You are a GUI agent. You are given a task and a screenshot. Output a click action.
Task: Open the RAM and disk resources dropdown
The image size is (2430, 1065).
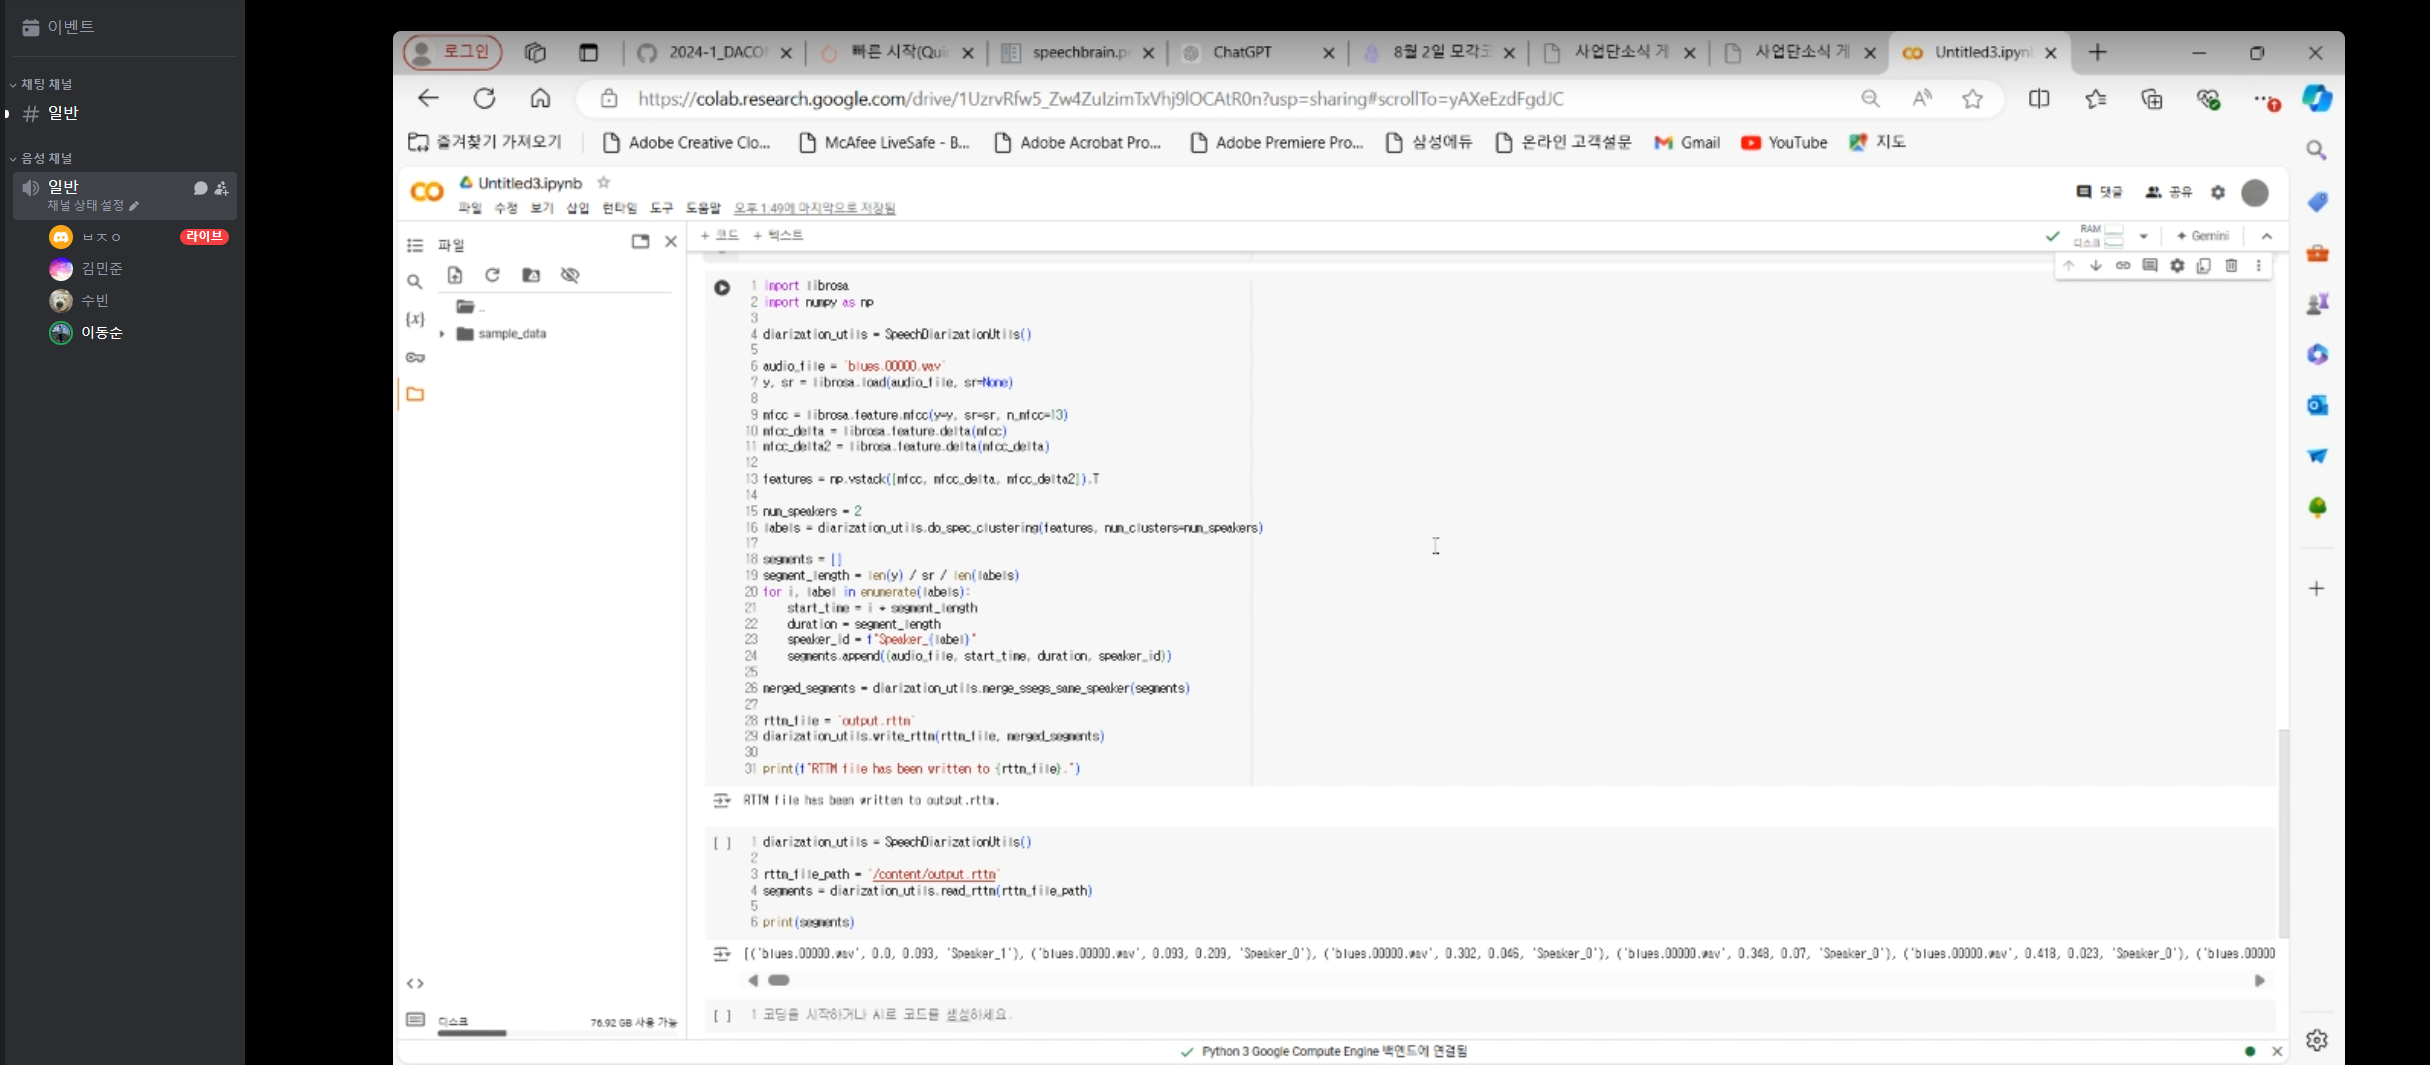coord(2143,236)
